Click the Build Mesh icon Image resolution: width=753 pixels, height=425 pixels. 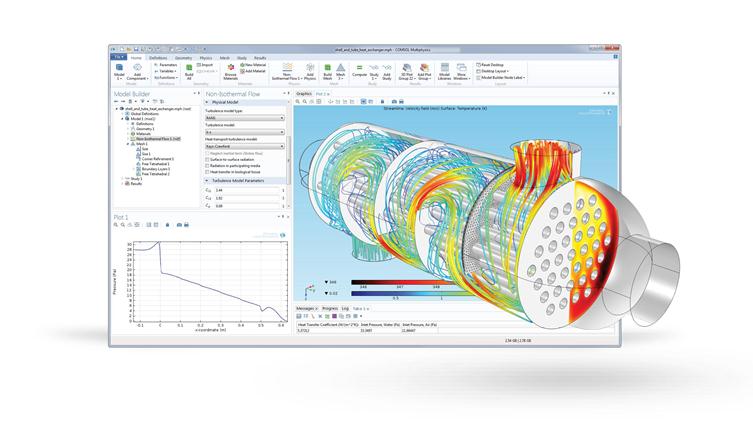click(x=326, y=71)
